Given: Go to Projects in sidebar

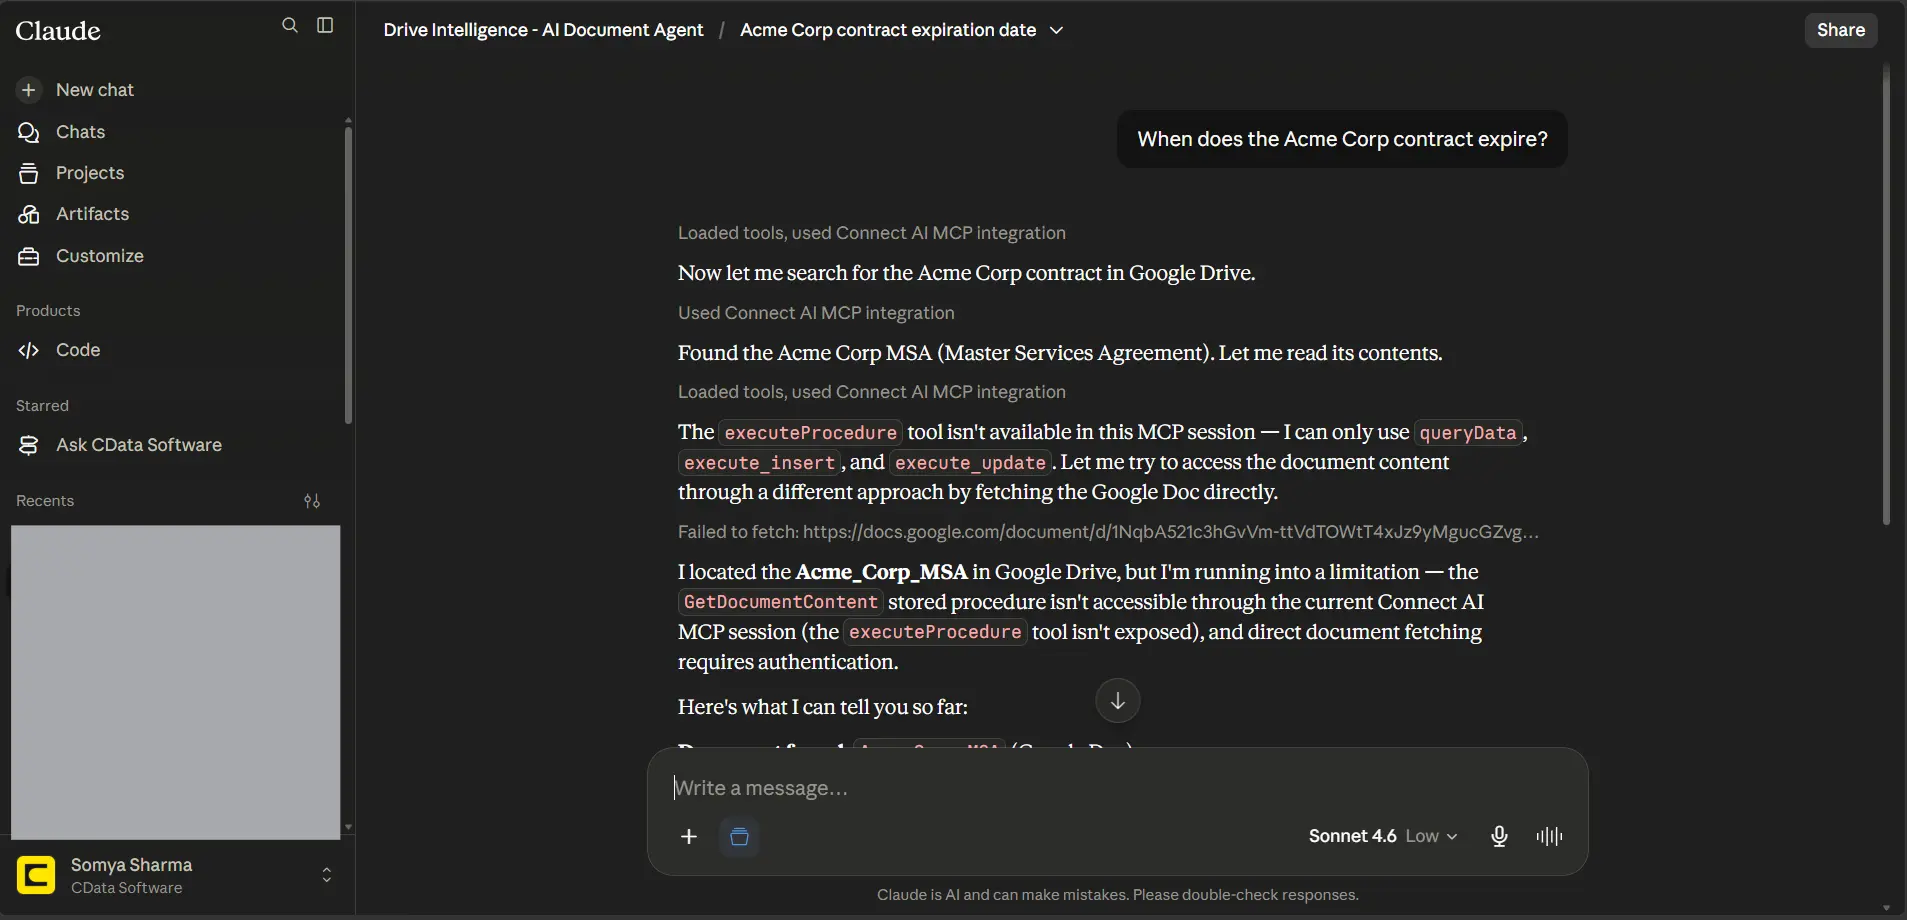Looking at the screenshot, I should (x=90, y=173).
